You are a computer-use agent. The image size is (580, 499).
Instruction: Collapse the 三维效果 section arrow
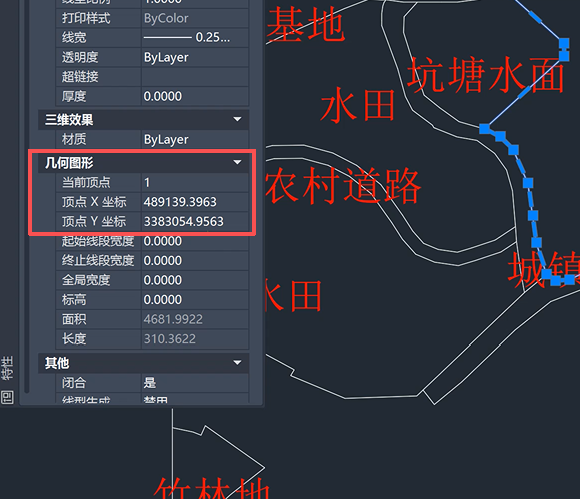pos(237,119)
